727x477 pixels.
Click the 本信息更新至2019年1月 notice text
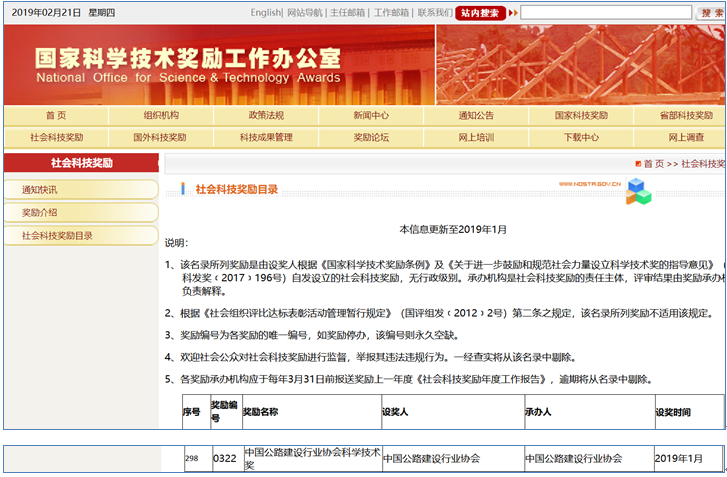pos(453,229)
